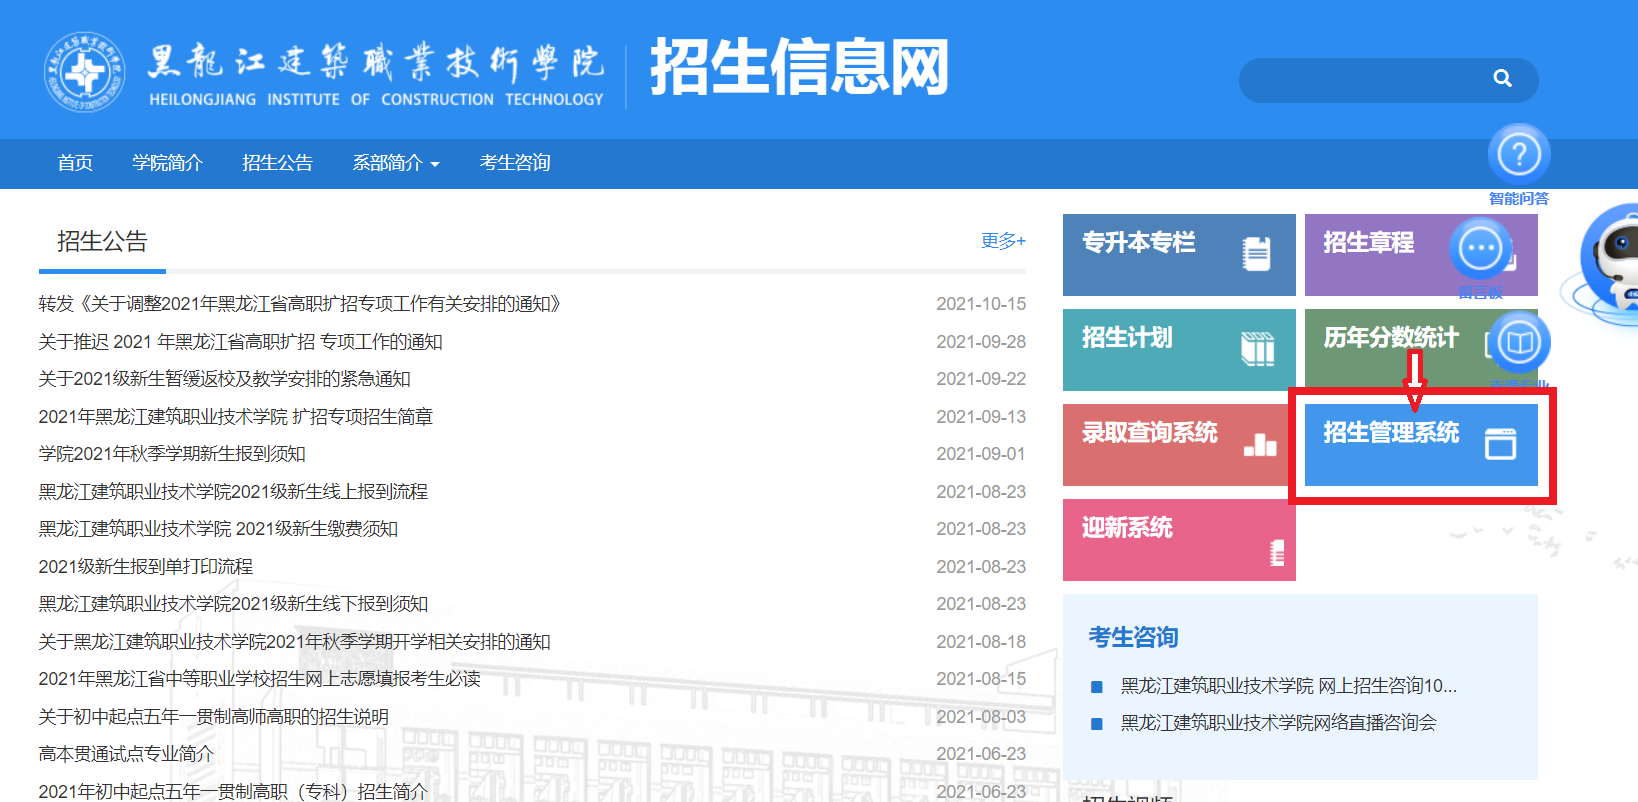
Task: Open the 招生计划 tile
Action: [x=1178, y=349]
